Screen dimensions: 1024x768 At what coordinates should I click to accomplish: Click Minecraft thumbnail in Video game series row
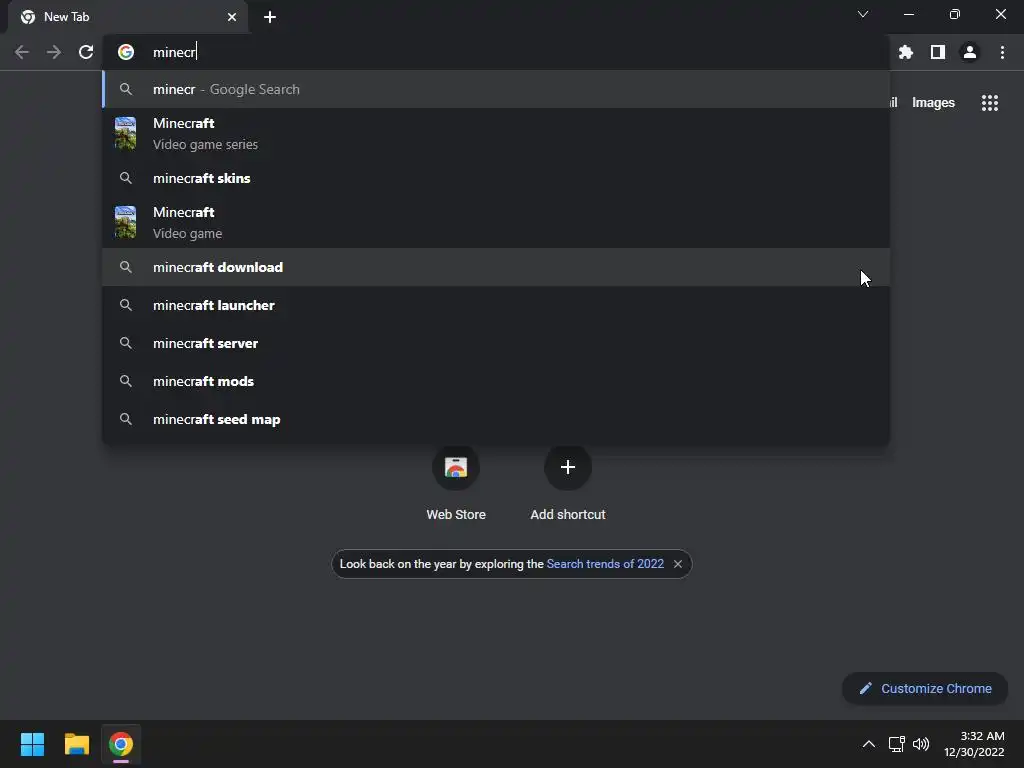click(x=125, y=133)
